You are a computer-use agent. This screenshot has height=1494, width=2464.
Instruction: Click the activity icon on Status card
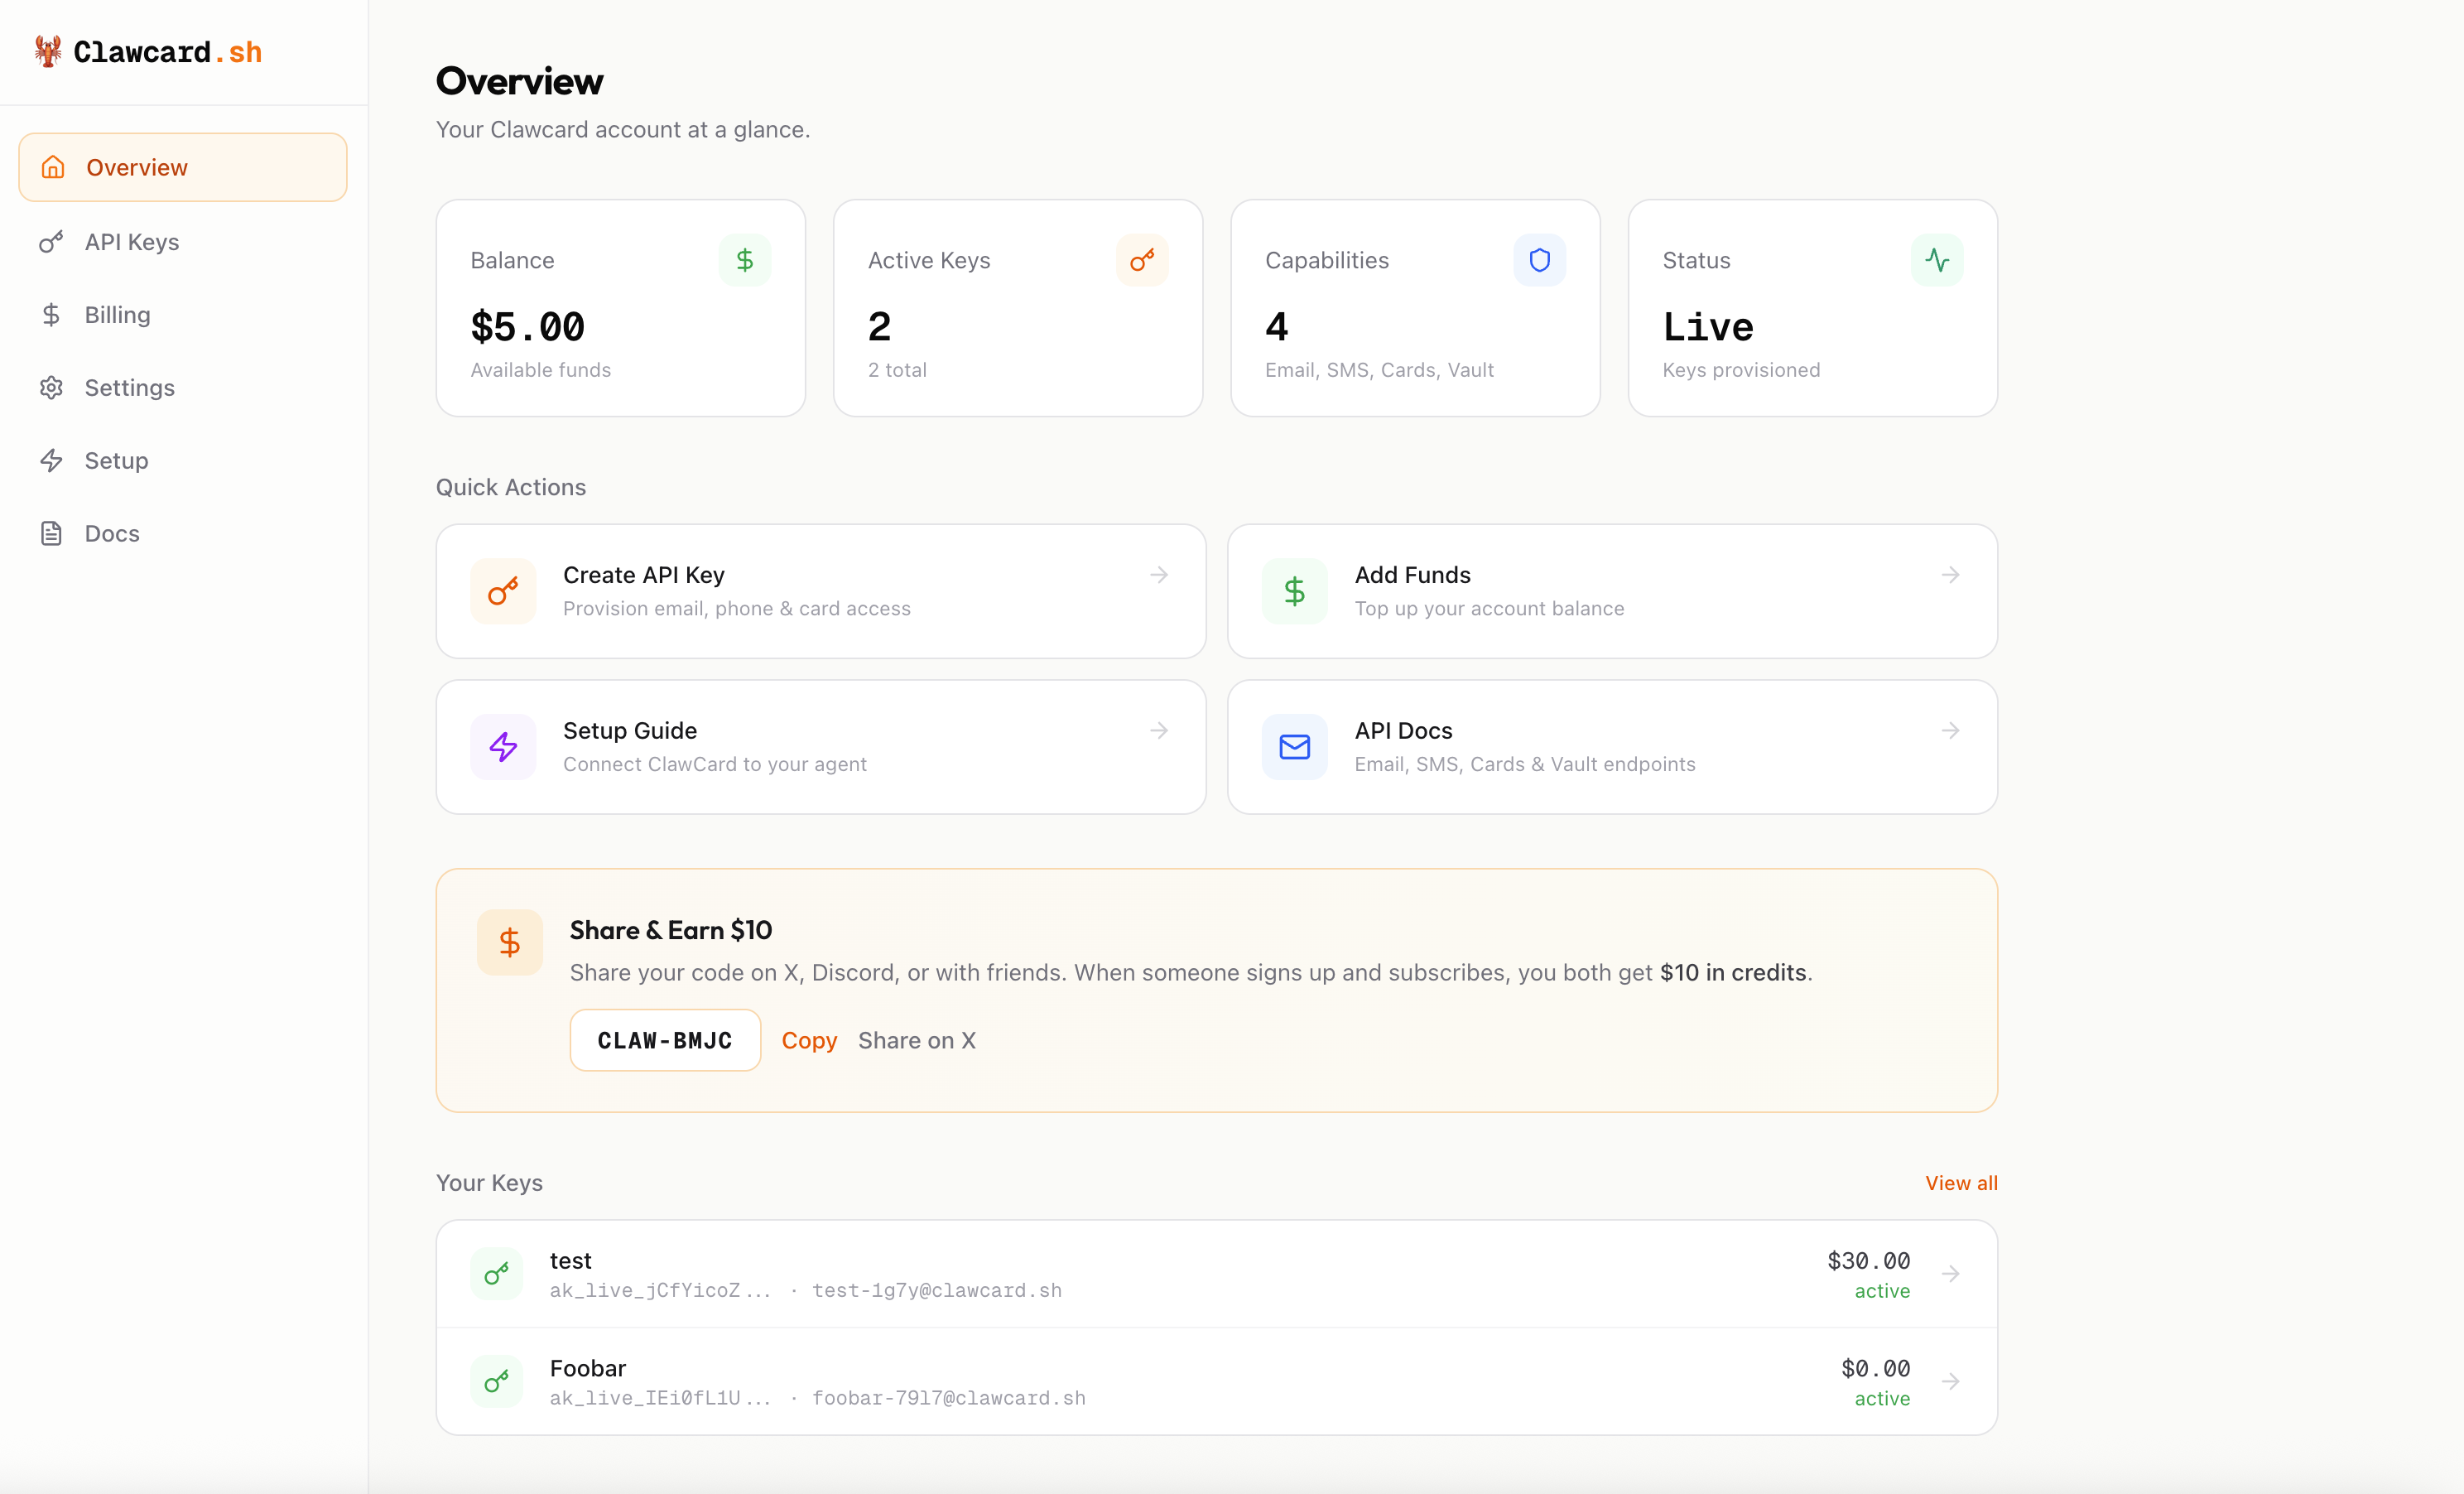click(1937, 260)
